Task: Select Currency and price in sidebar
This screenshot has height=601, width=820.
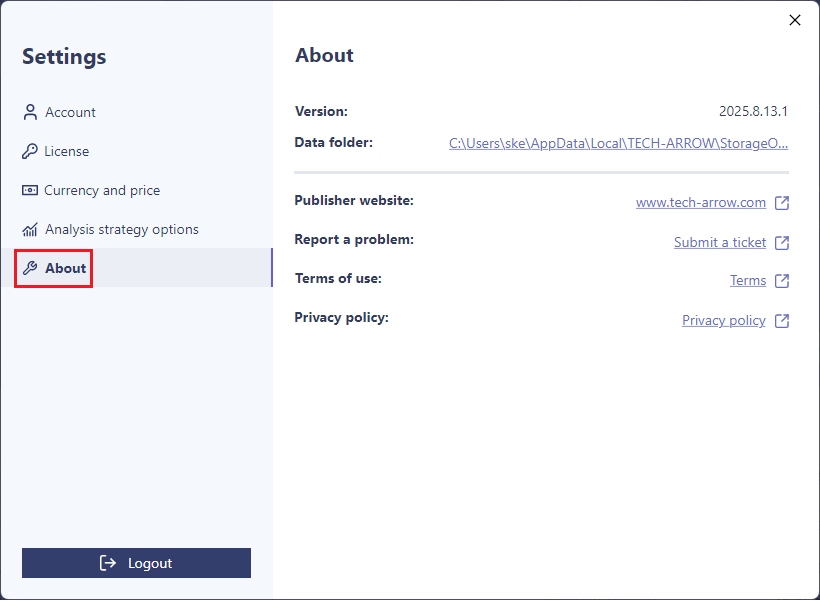Action: tap(102, 190)
